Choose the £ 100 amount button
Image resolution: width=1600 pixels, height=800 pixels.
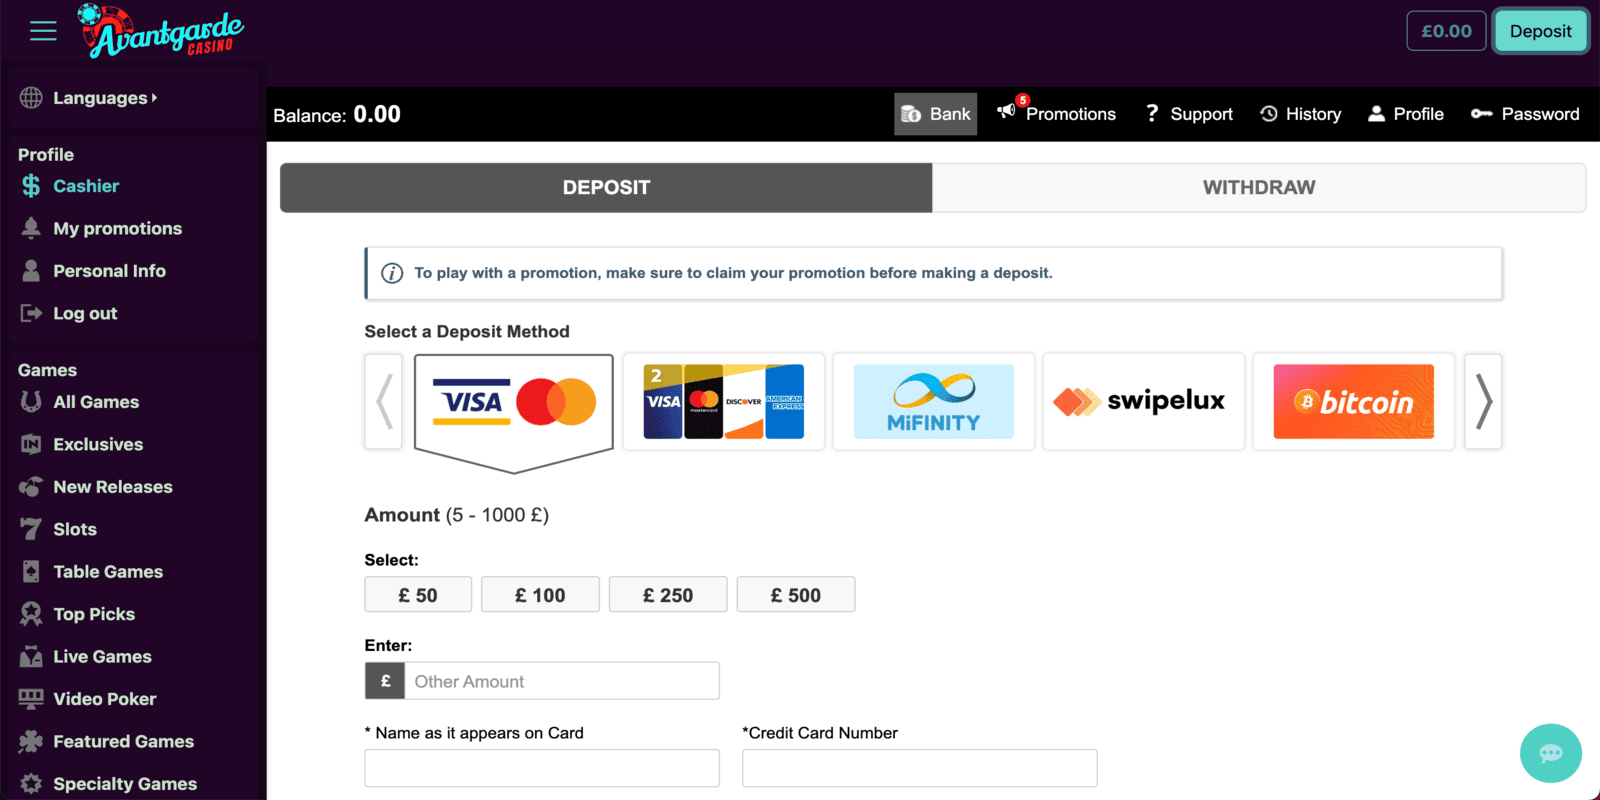[x=540, y=595]
